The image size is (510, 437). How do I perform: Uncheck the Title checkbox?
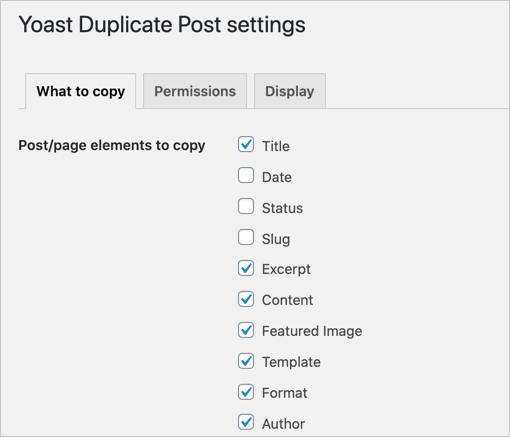pyautogui.click(x=246, y=144)
